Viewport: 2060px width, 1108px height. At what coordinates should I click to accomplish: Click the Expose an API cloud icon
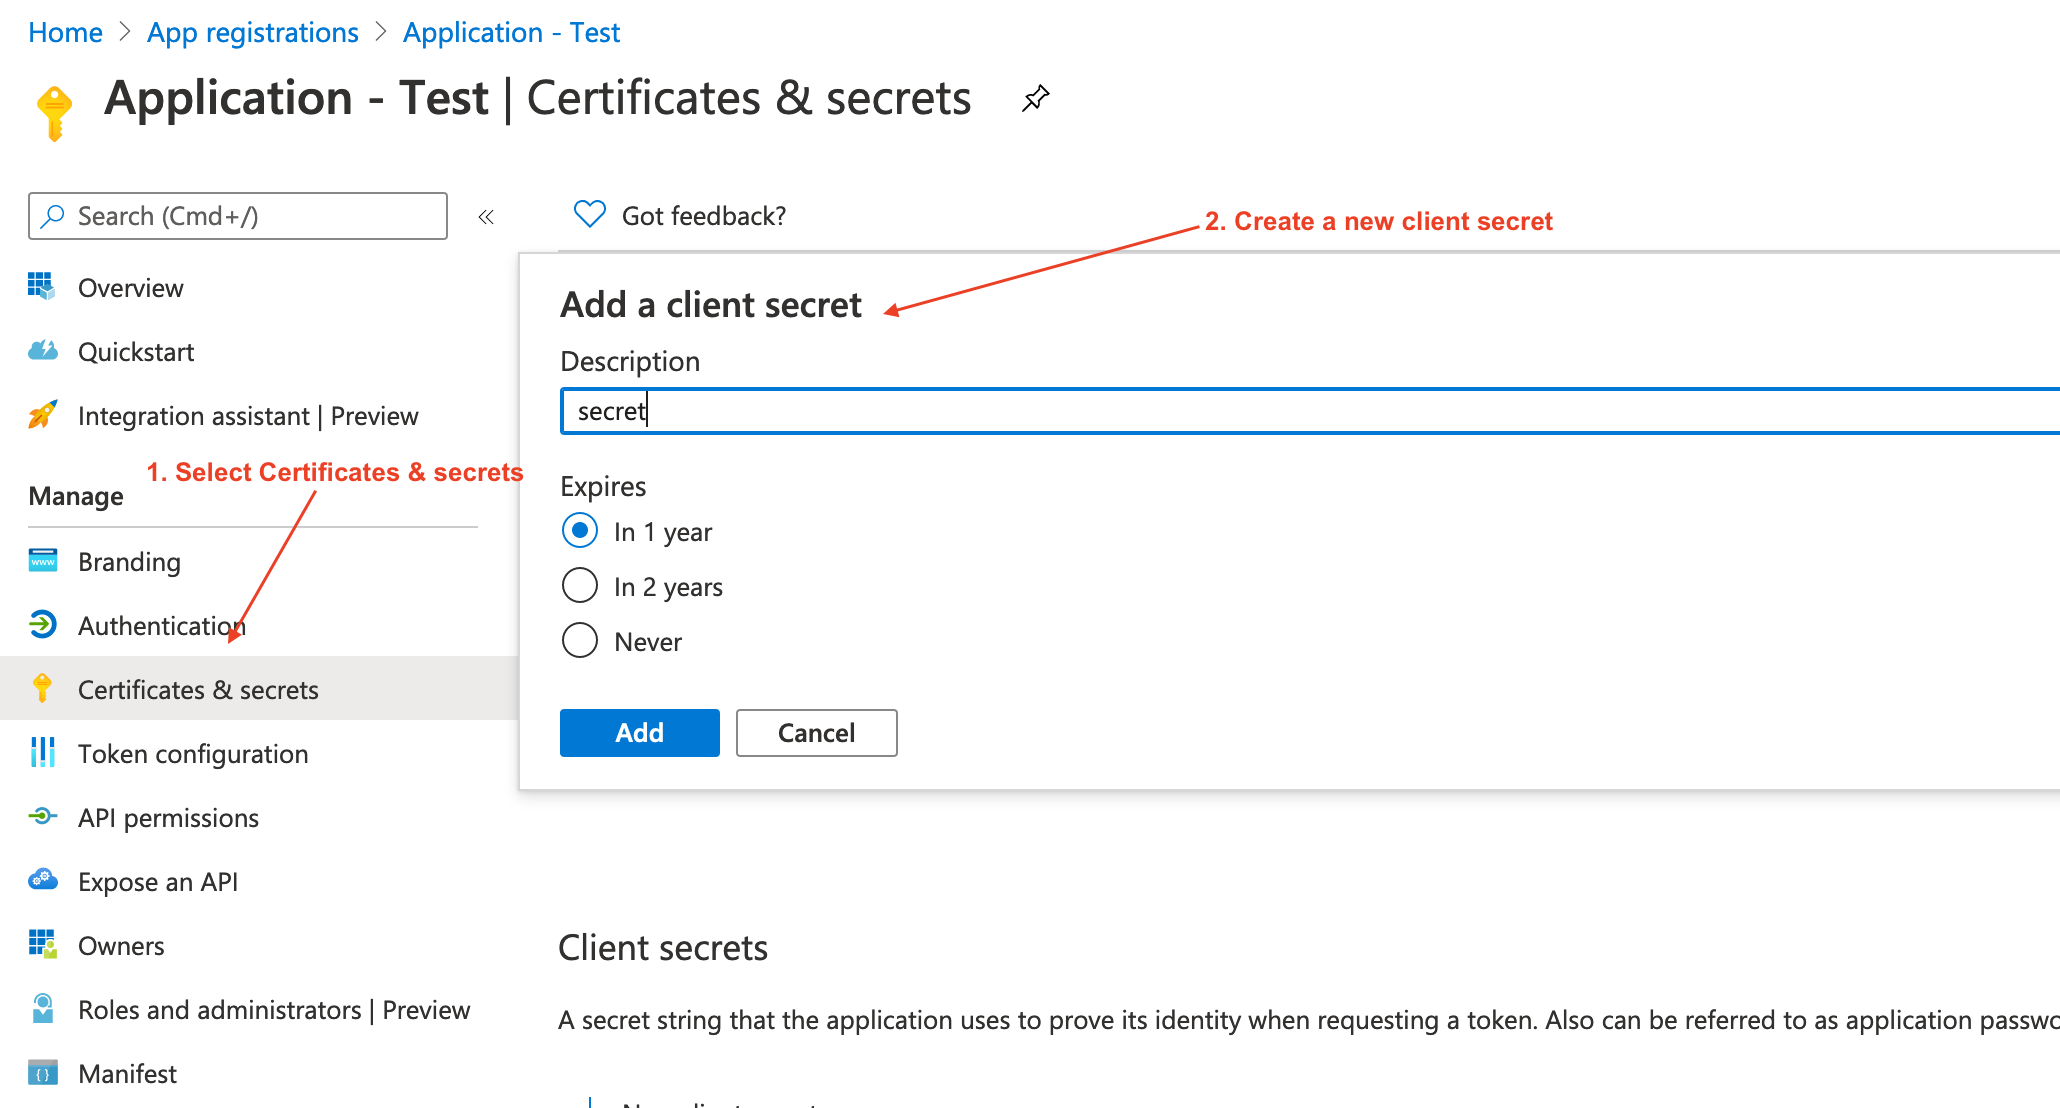click(42, 881)
